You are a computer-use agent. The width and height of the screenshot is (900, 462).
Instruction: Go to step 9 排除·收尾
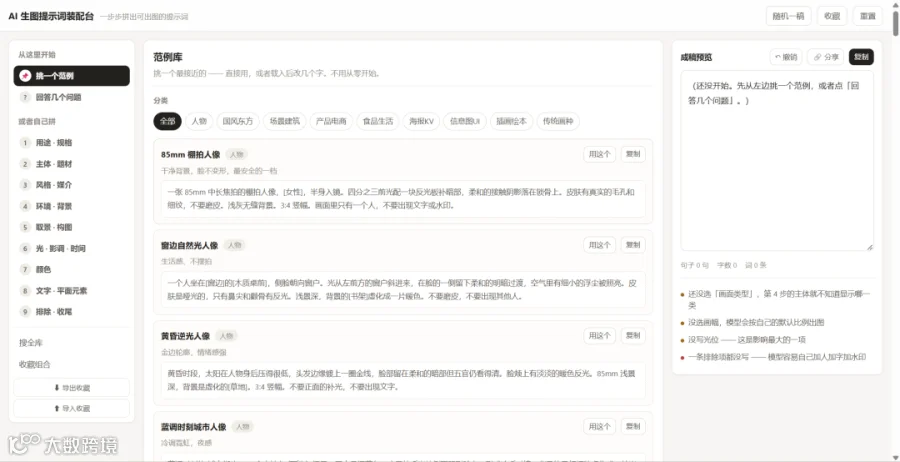pyautogui.click(x=72, y=312)
